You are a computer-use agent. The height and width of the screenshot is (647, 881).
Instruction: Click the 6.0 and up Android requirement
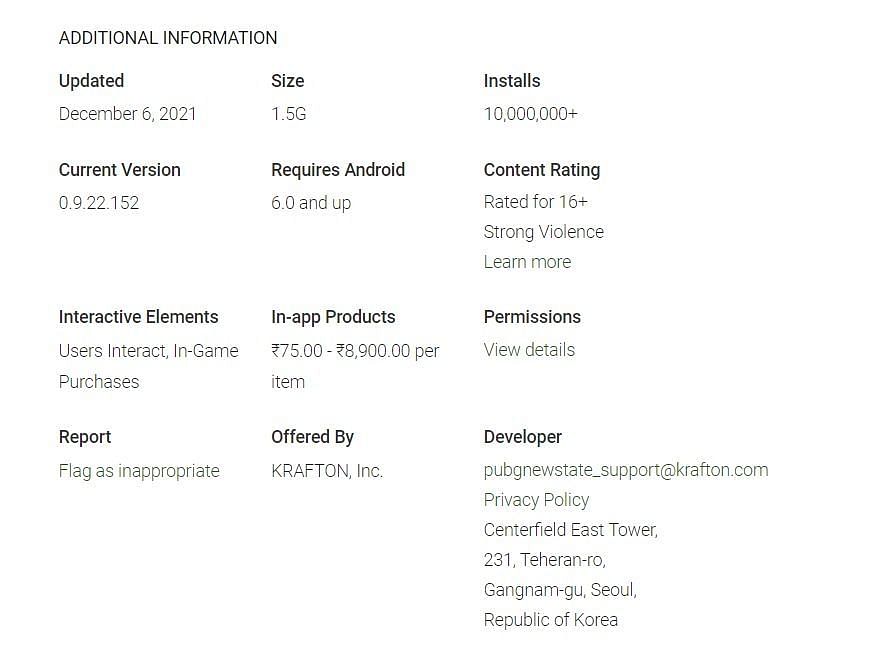tap(311, 203)
